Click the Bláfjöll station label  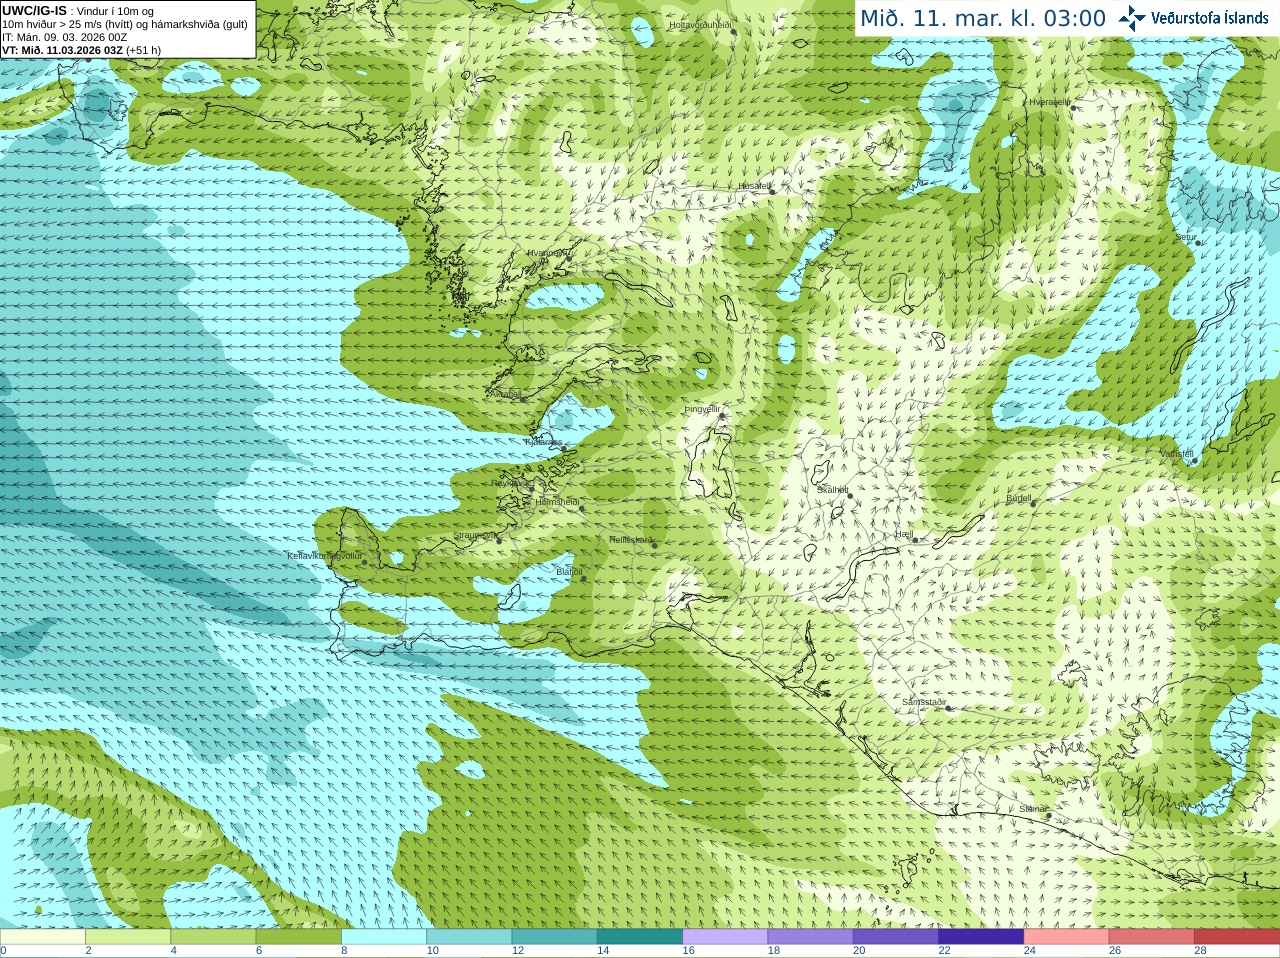pos(569,572)
